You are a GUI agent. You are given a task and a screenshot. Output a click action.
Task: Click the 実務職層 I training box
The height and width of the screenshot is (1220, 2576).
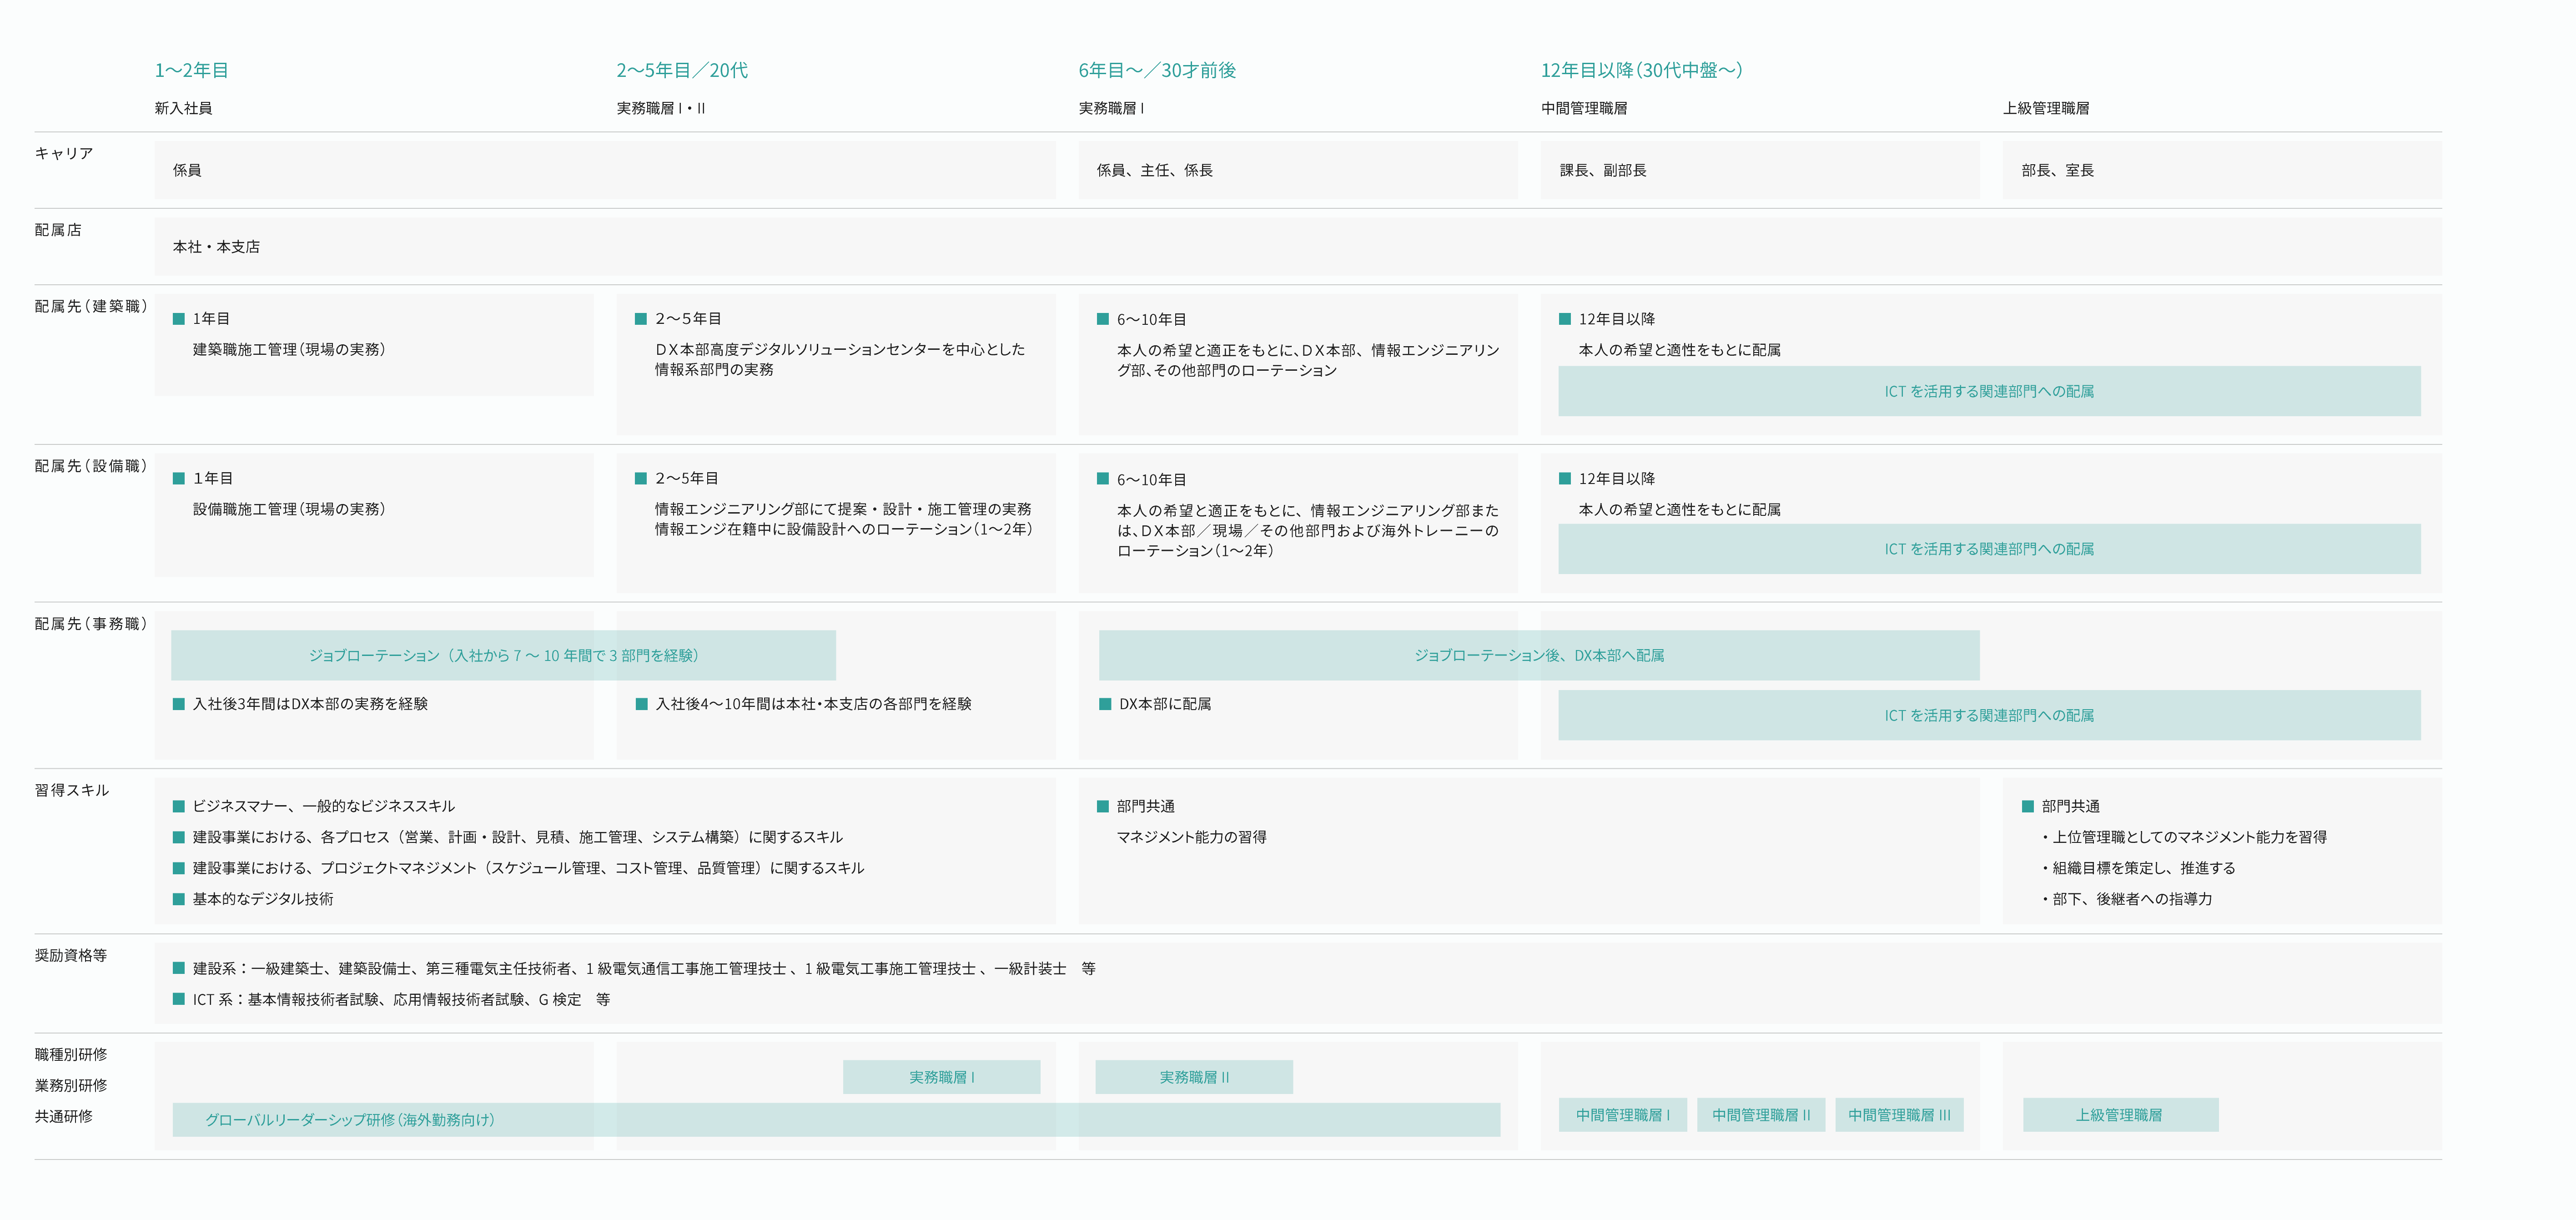[x=941, y=1077]
